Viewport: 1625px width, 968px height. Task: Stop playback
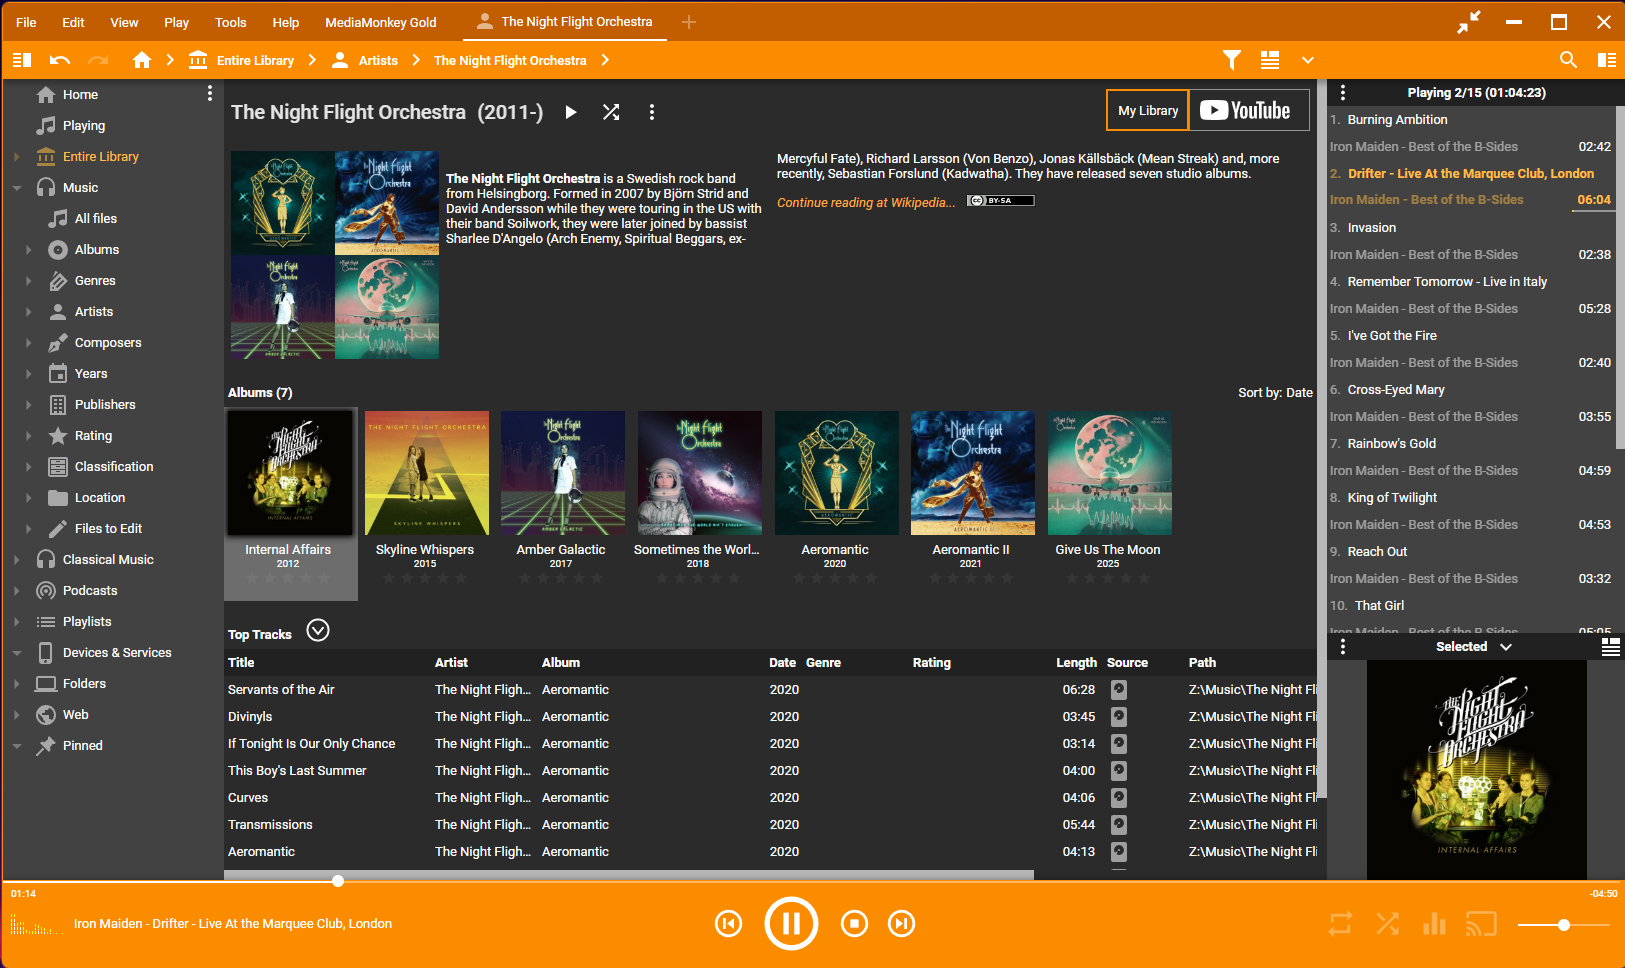click(854, 924)
